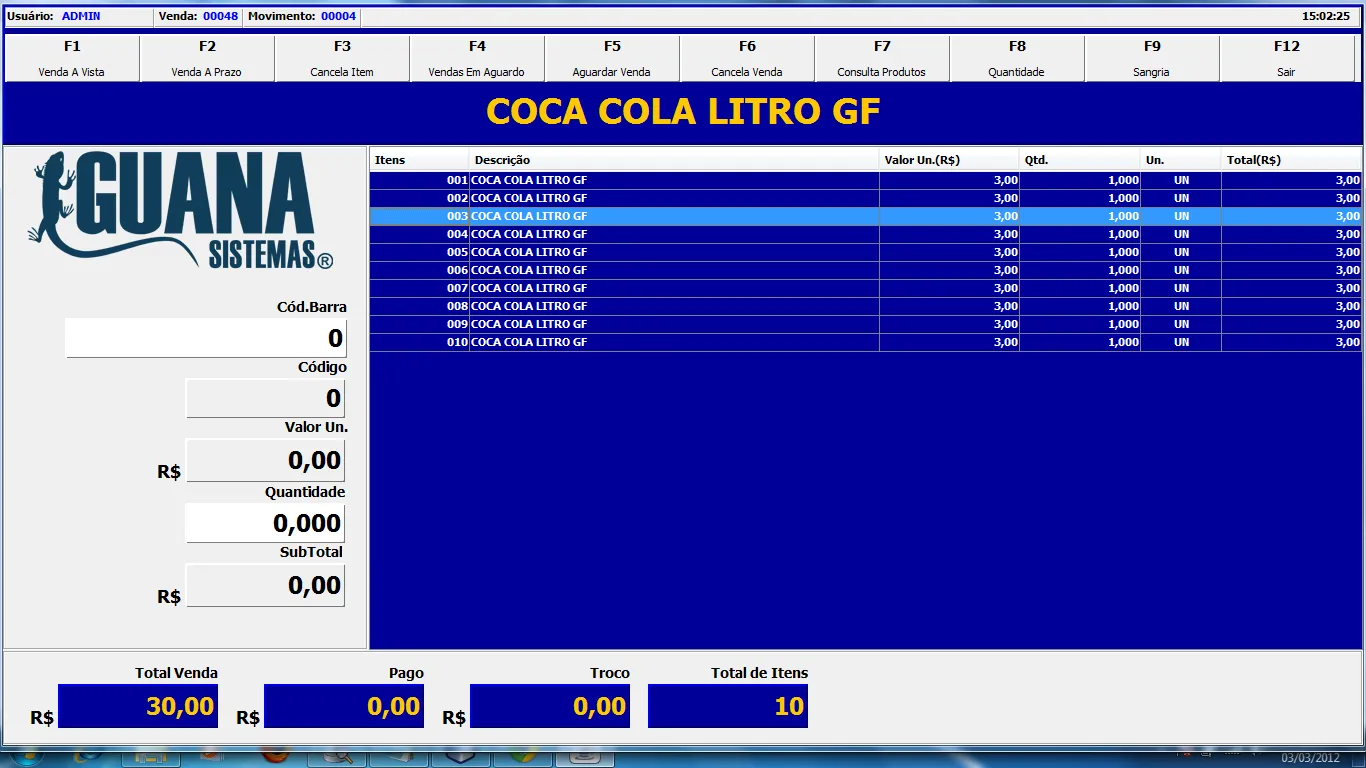Screen dimensions: 1366x768
Task: Open F4 Vendas Em Aguardo
Action: [477, 59]
